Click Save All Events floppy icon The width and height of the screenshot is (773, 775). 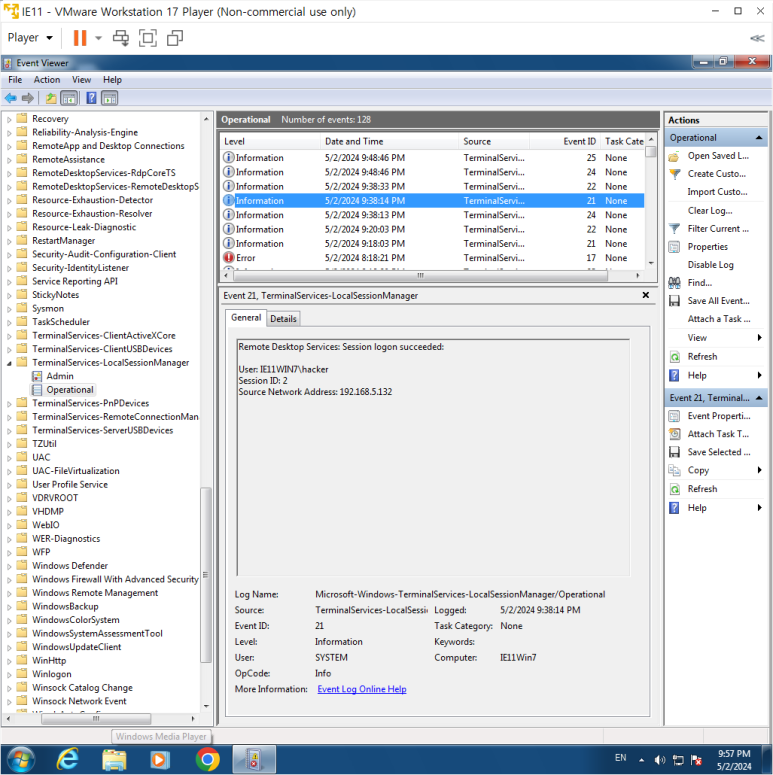tap(674, 301)
